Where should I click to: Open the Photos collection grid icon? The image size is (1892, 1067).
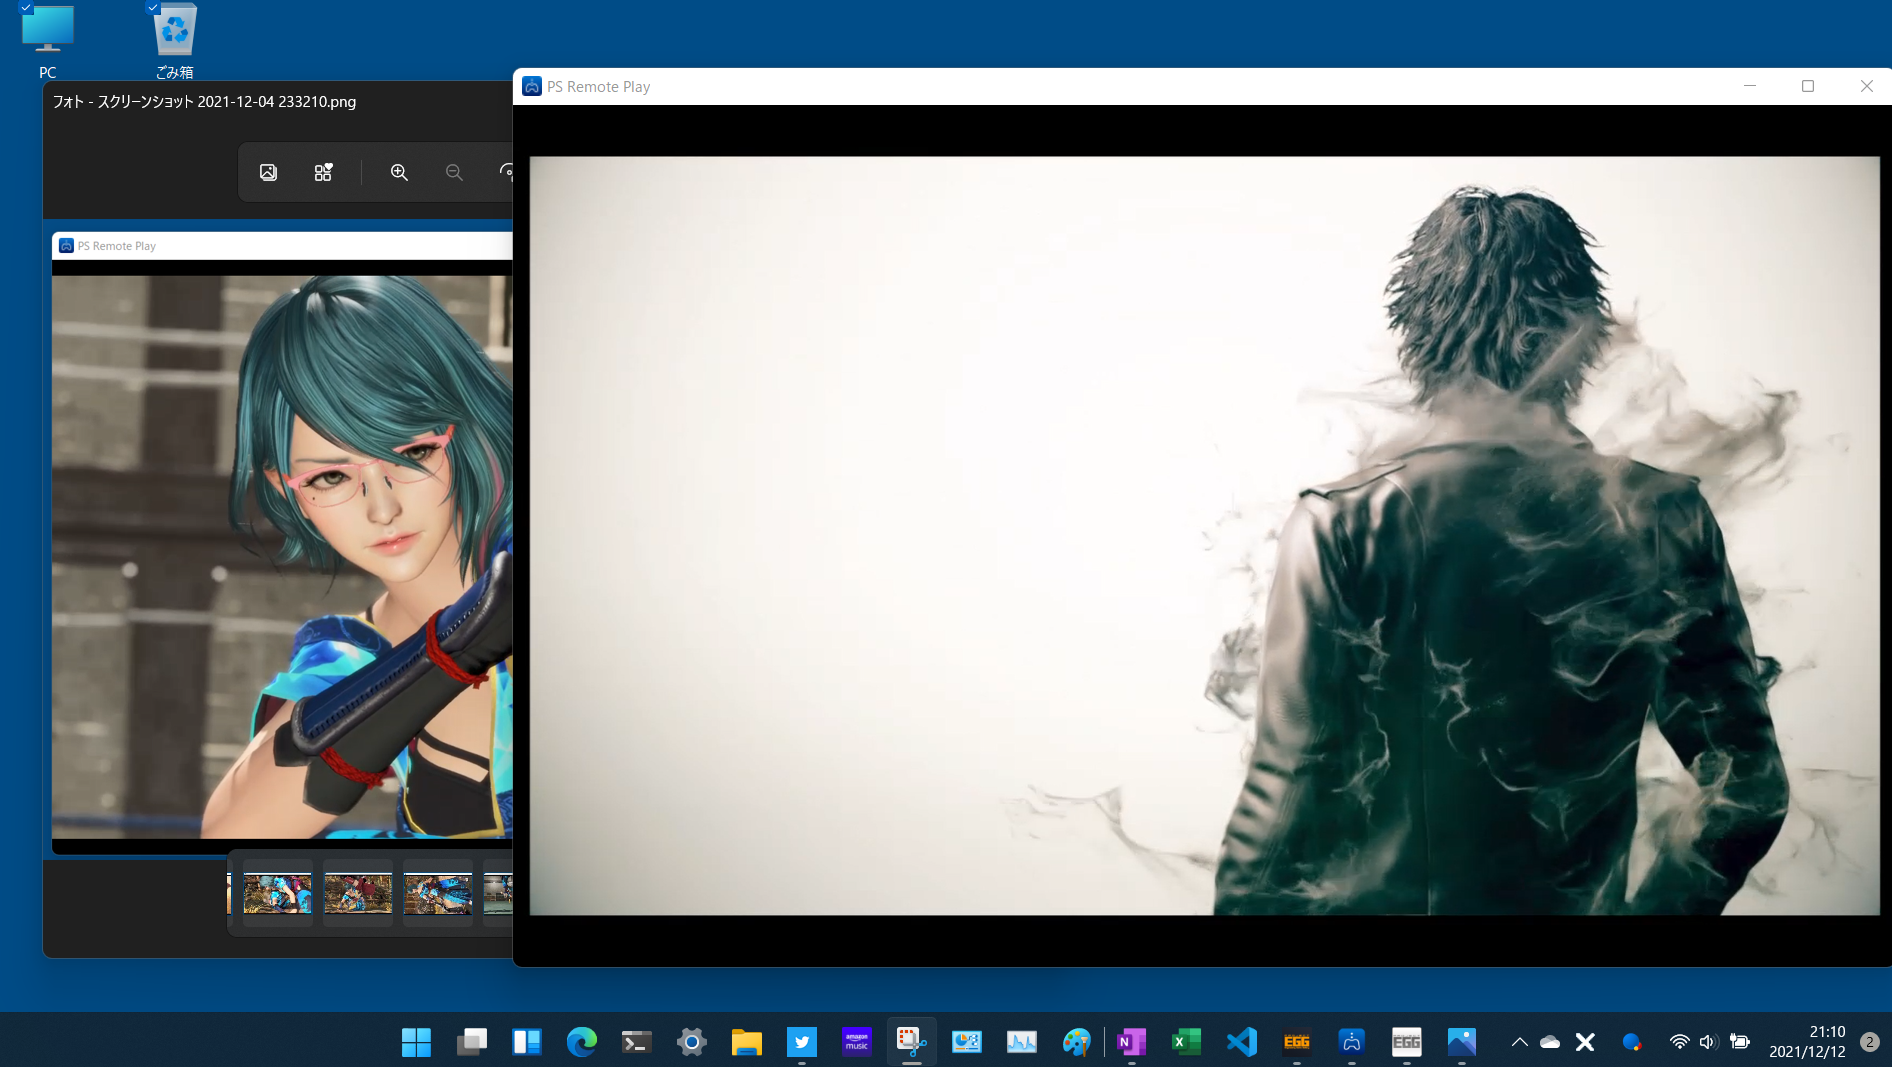(x=323, y=172)
